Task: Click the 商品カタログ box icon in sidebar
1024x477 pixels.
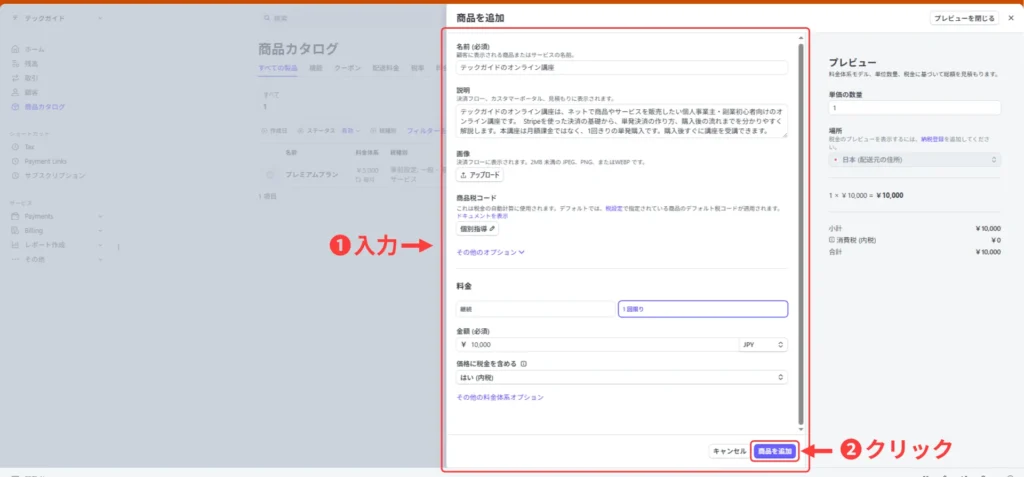Action: [16, 107]
